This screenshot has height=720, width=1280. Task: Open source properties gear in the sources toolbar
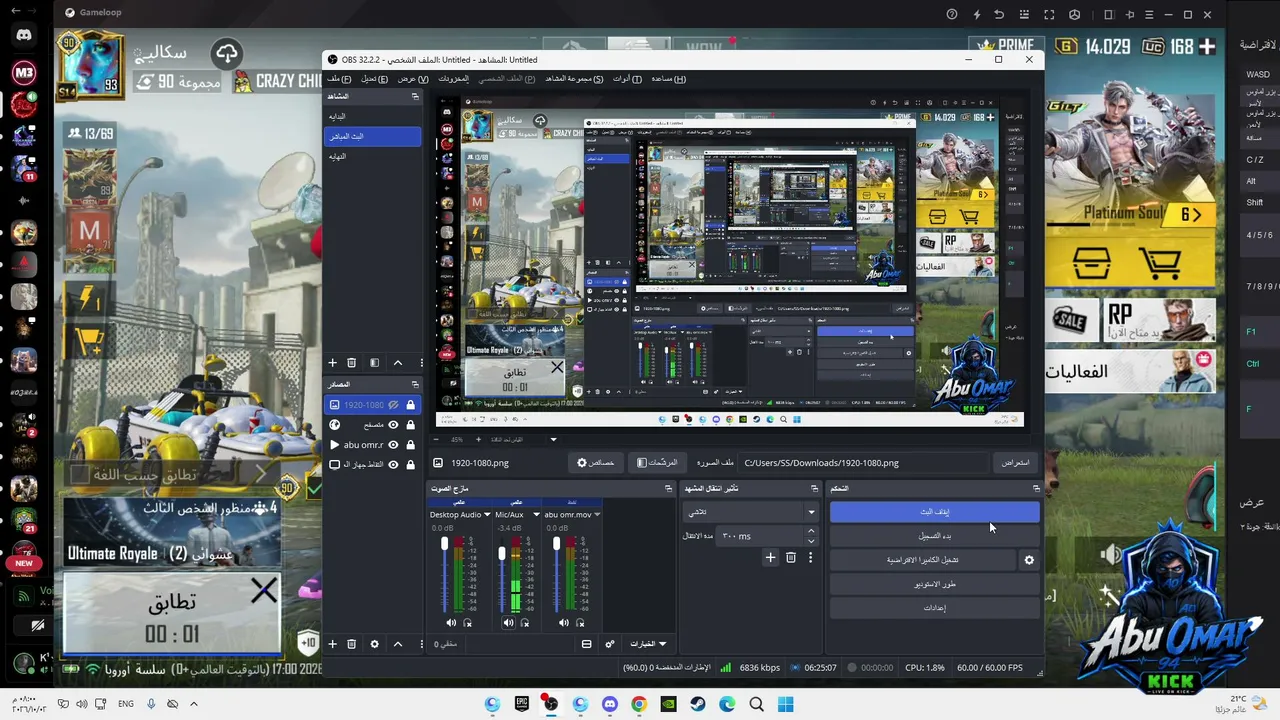tap(374, 644)
